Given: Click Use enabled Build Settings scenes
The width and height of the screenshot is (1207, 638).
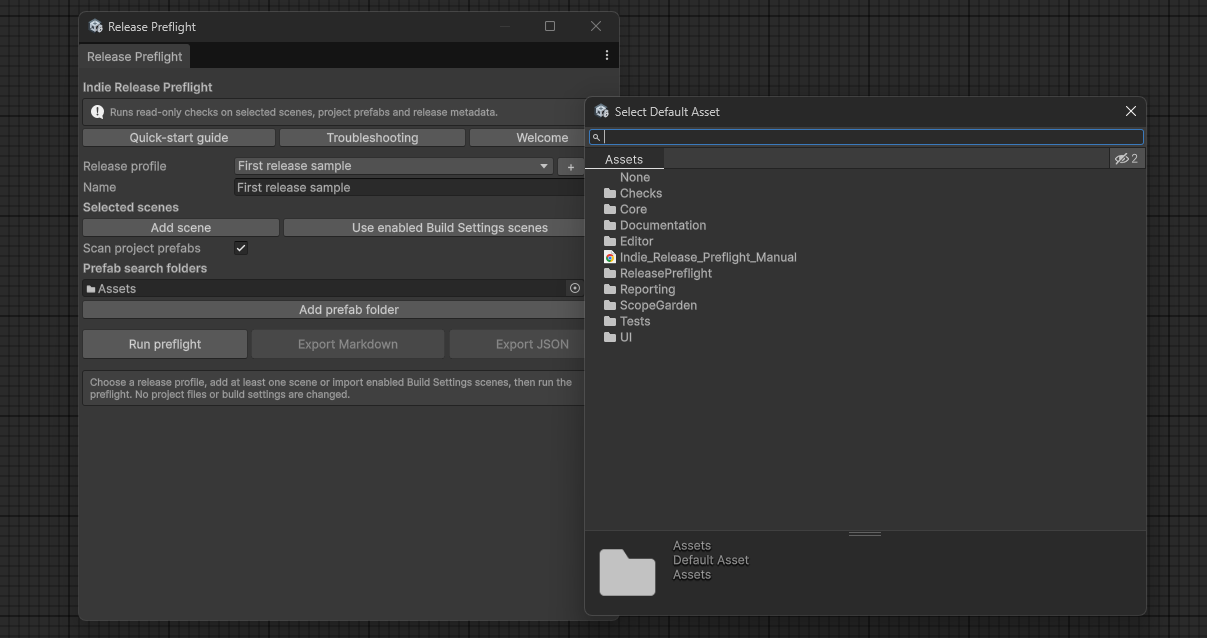Looking at the screenshot, I should [434, 228].
